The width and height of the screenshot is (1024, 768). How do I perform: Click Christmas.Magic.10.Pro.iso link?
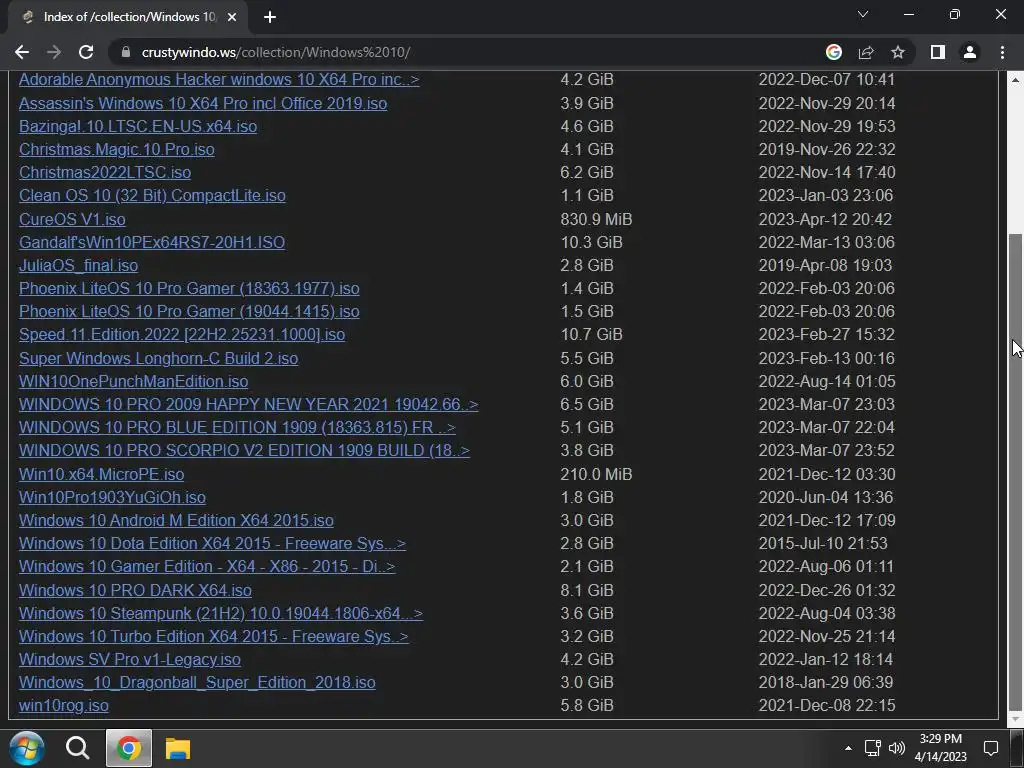pyautogui.click(x=116, y=150)
